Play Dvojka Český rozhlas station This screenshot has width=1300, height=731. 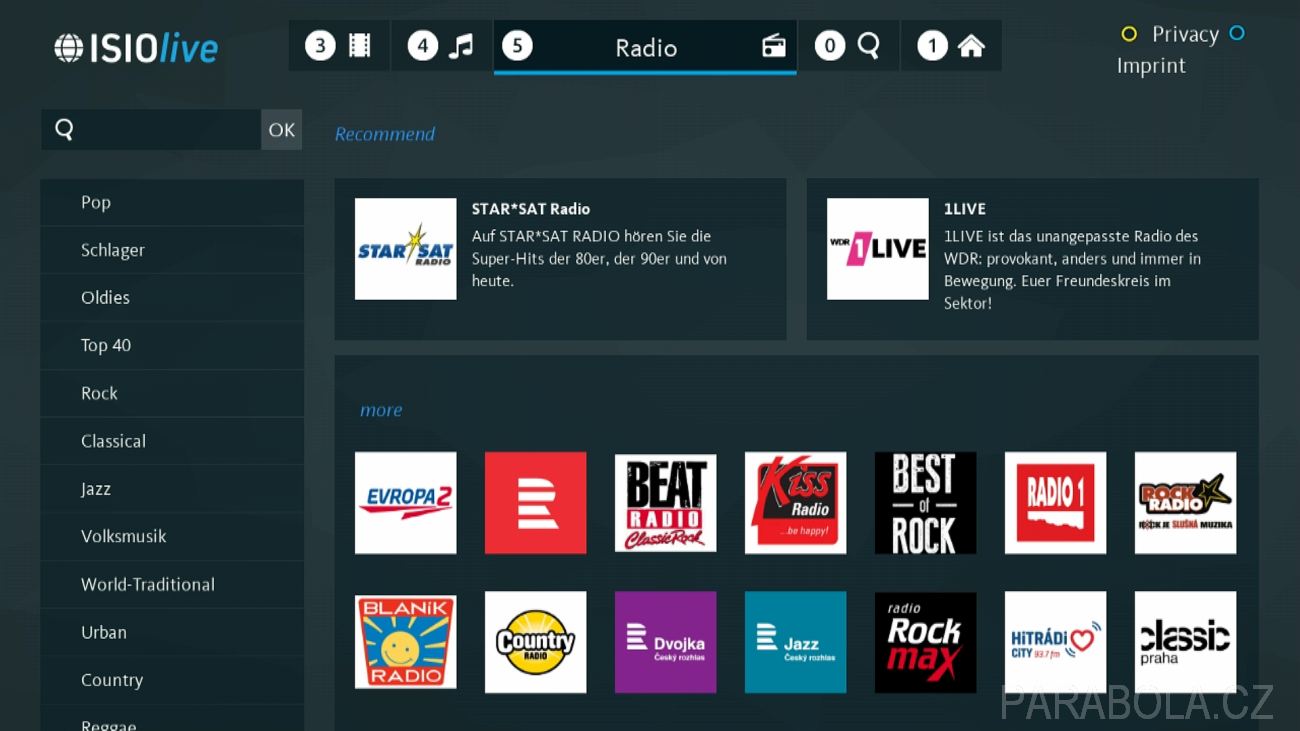pyautogui.click(x=665, y=642)
